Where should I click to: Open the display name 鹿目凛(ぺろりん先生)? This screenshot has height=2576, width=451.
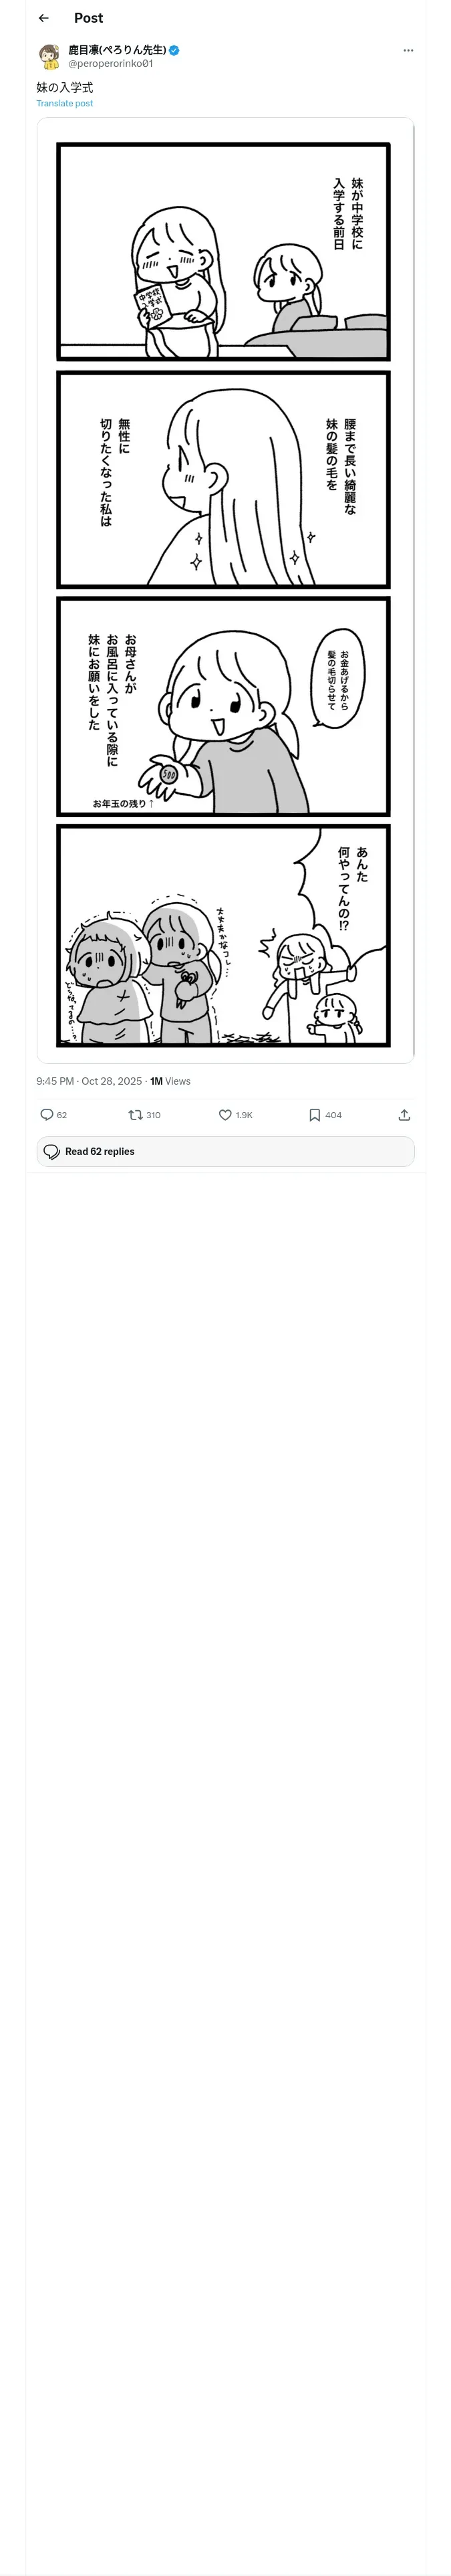[117, 50]
